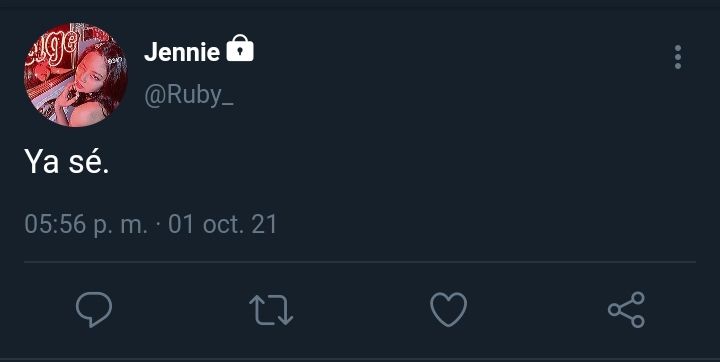Click the divider line below the timestamp

point(360,262)
